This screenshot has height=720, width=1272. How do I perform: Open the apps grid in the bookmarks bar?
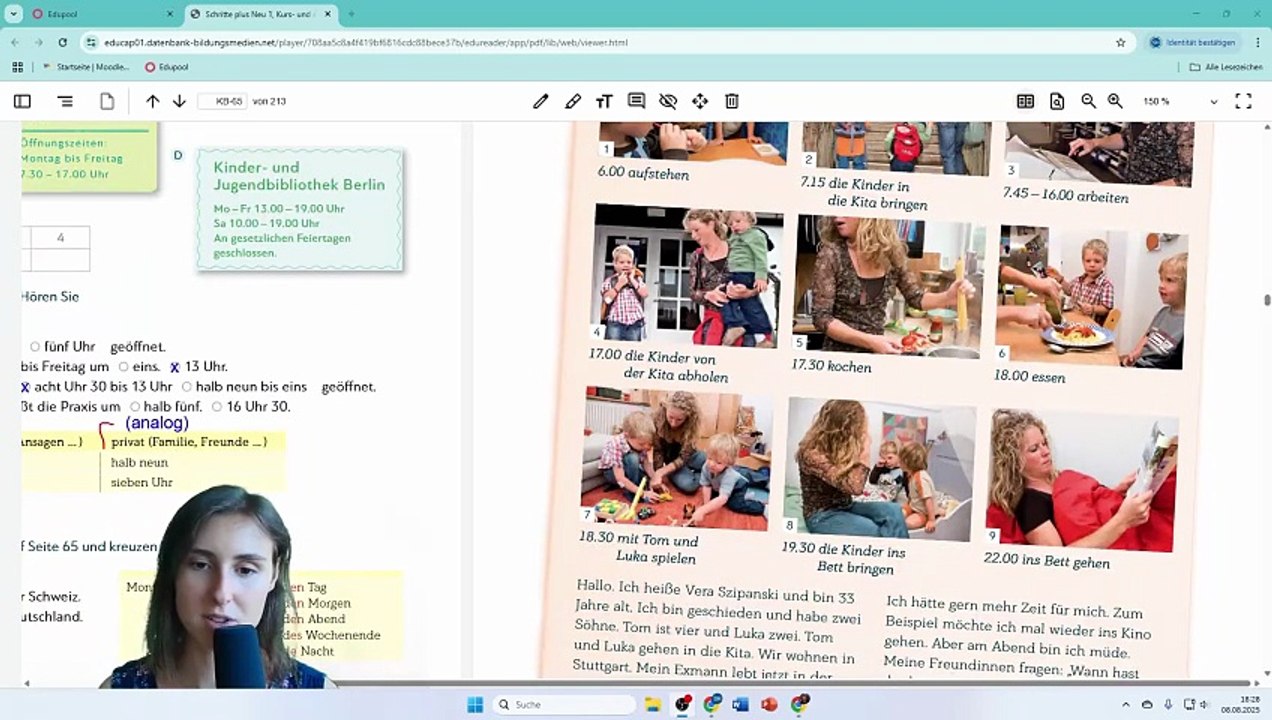point(17,67)
